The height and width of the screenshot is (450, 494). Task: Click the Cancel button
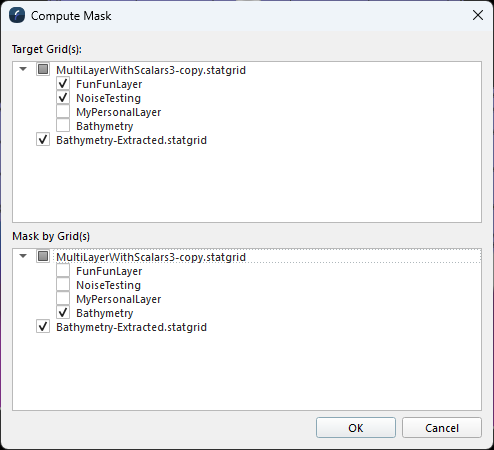(x=442, y=428)
